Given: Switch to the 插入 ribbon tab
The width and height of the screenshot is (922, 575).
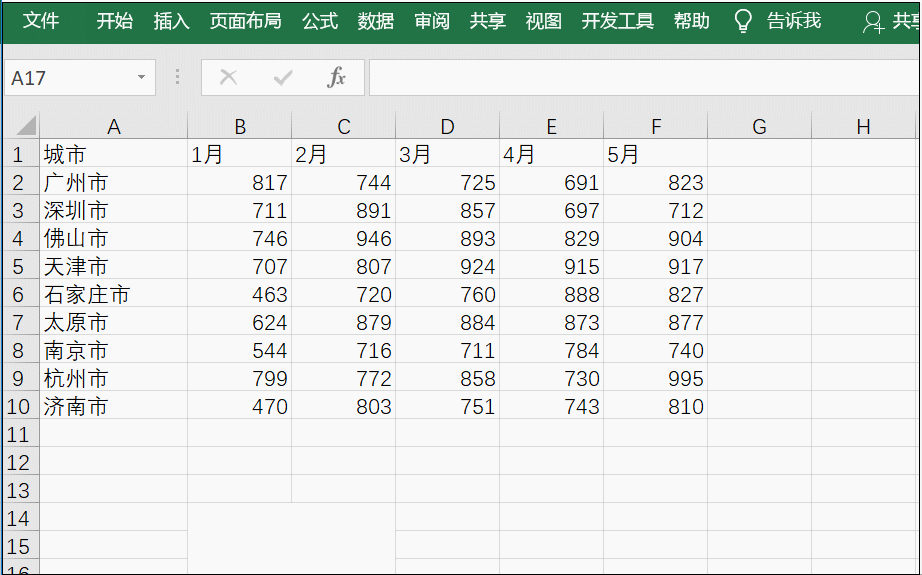Looking at the screenshot, I should point(171,21).
